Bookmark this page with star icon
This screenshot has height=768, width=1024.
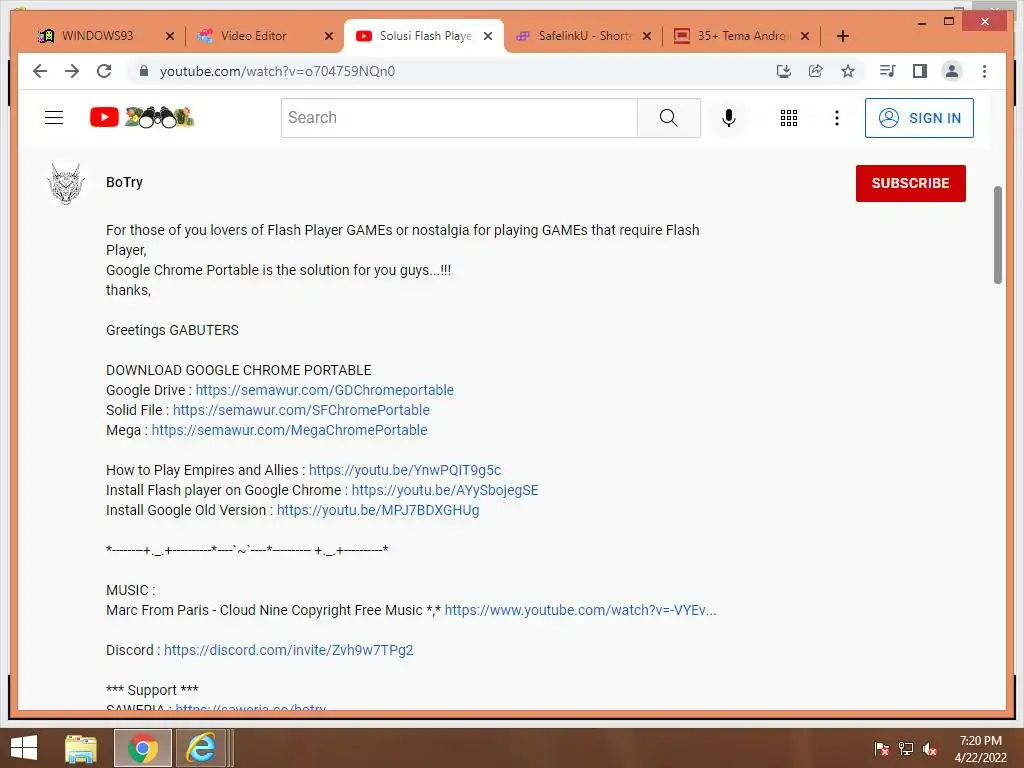click(848, 71)
